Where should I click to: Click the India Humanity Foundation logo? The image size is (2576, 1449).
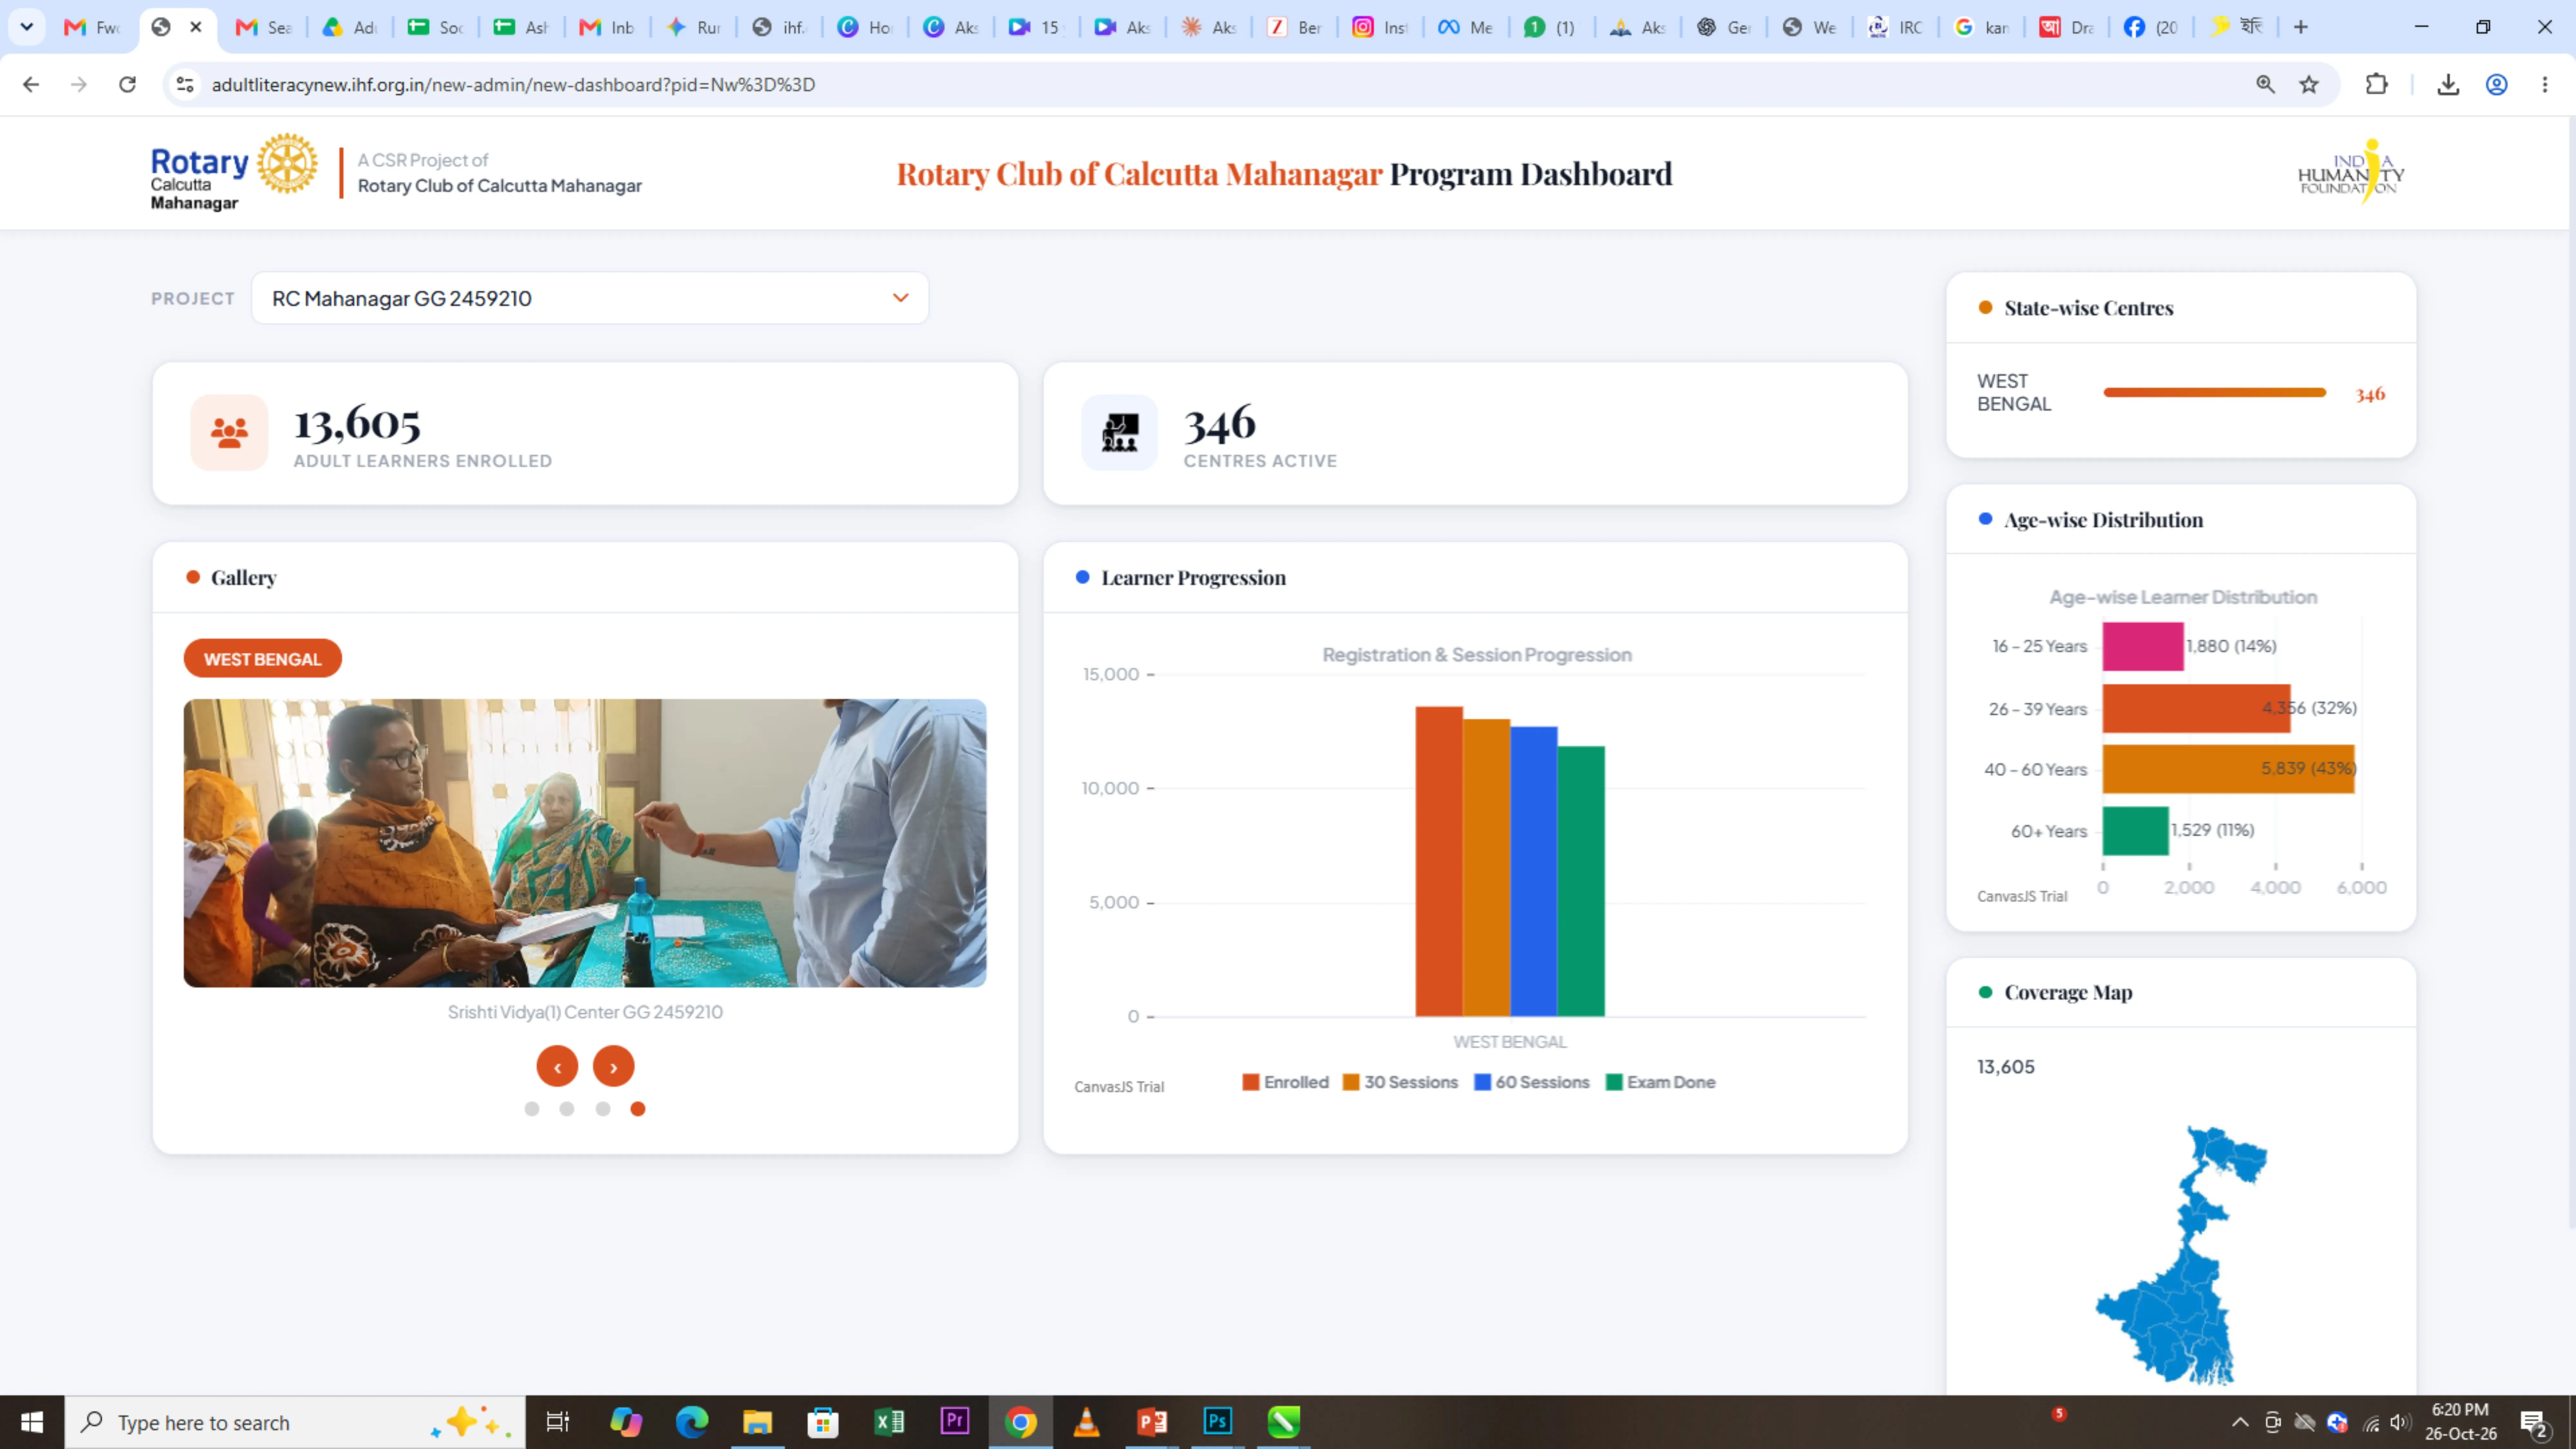[2351, 172]
